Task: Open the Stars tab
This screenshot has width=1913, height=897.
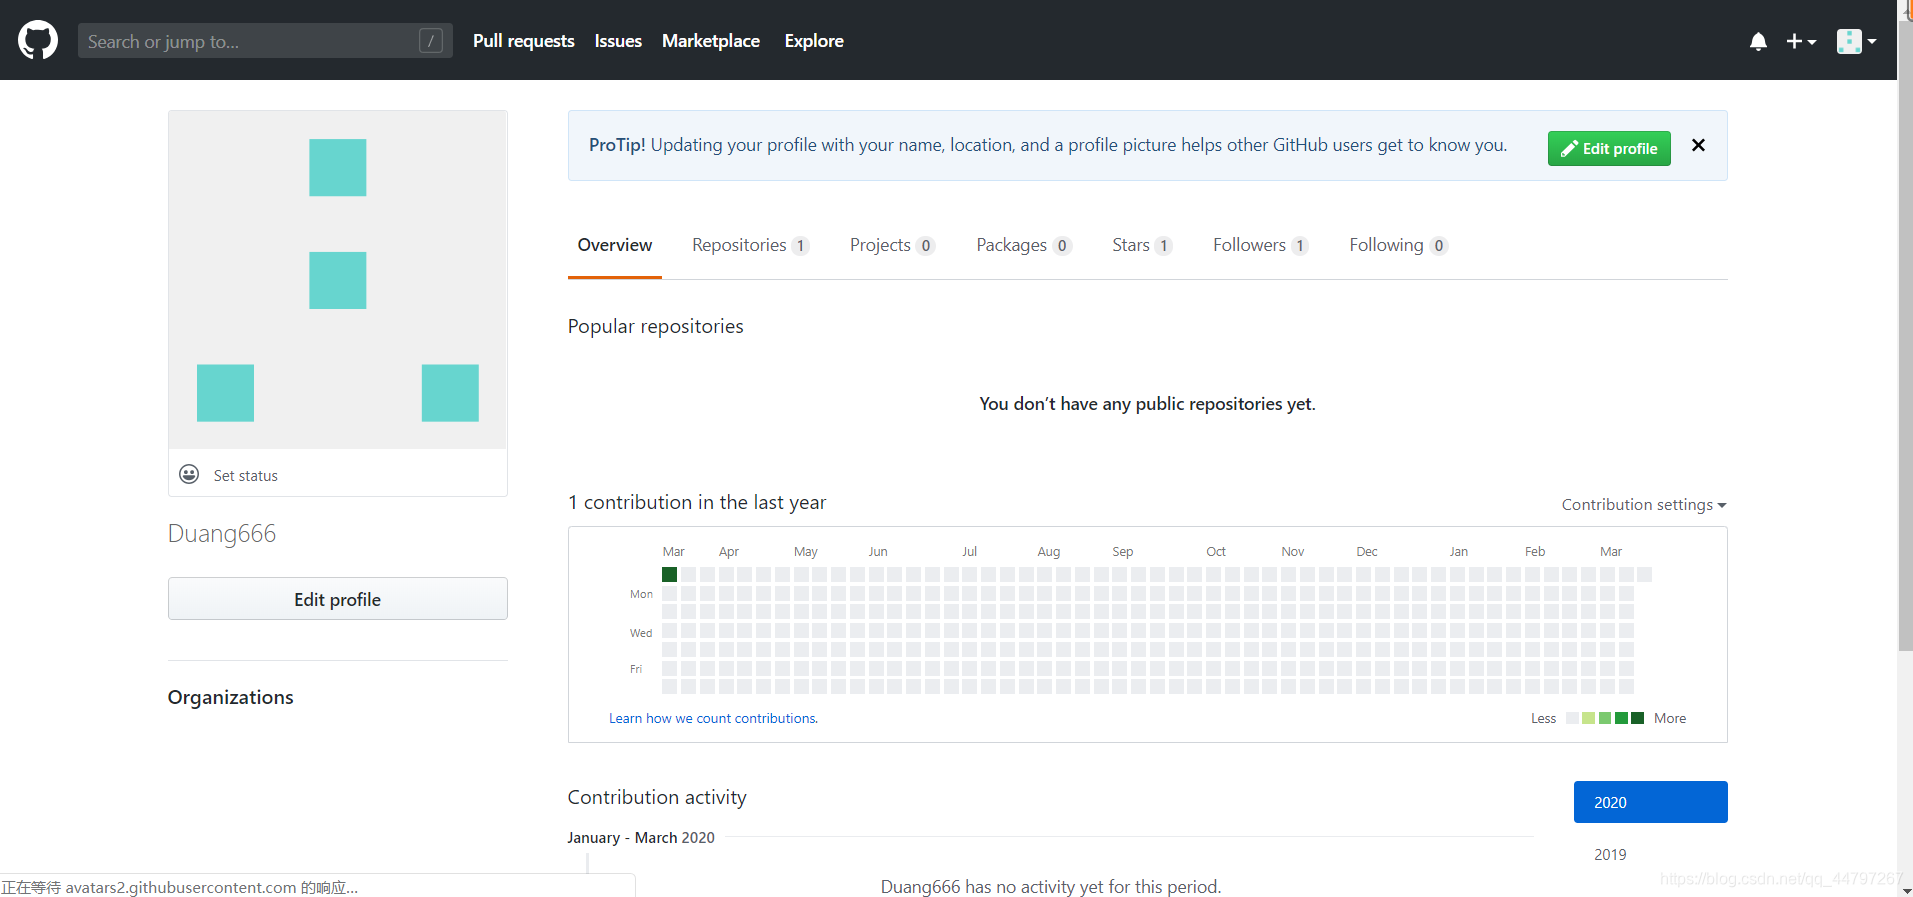Action: [1142, 245]
